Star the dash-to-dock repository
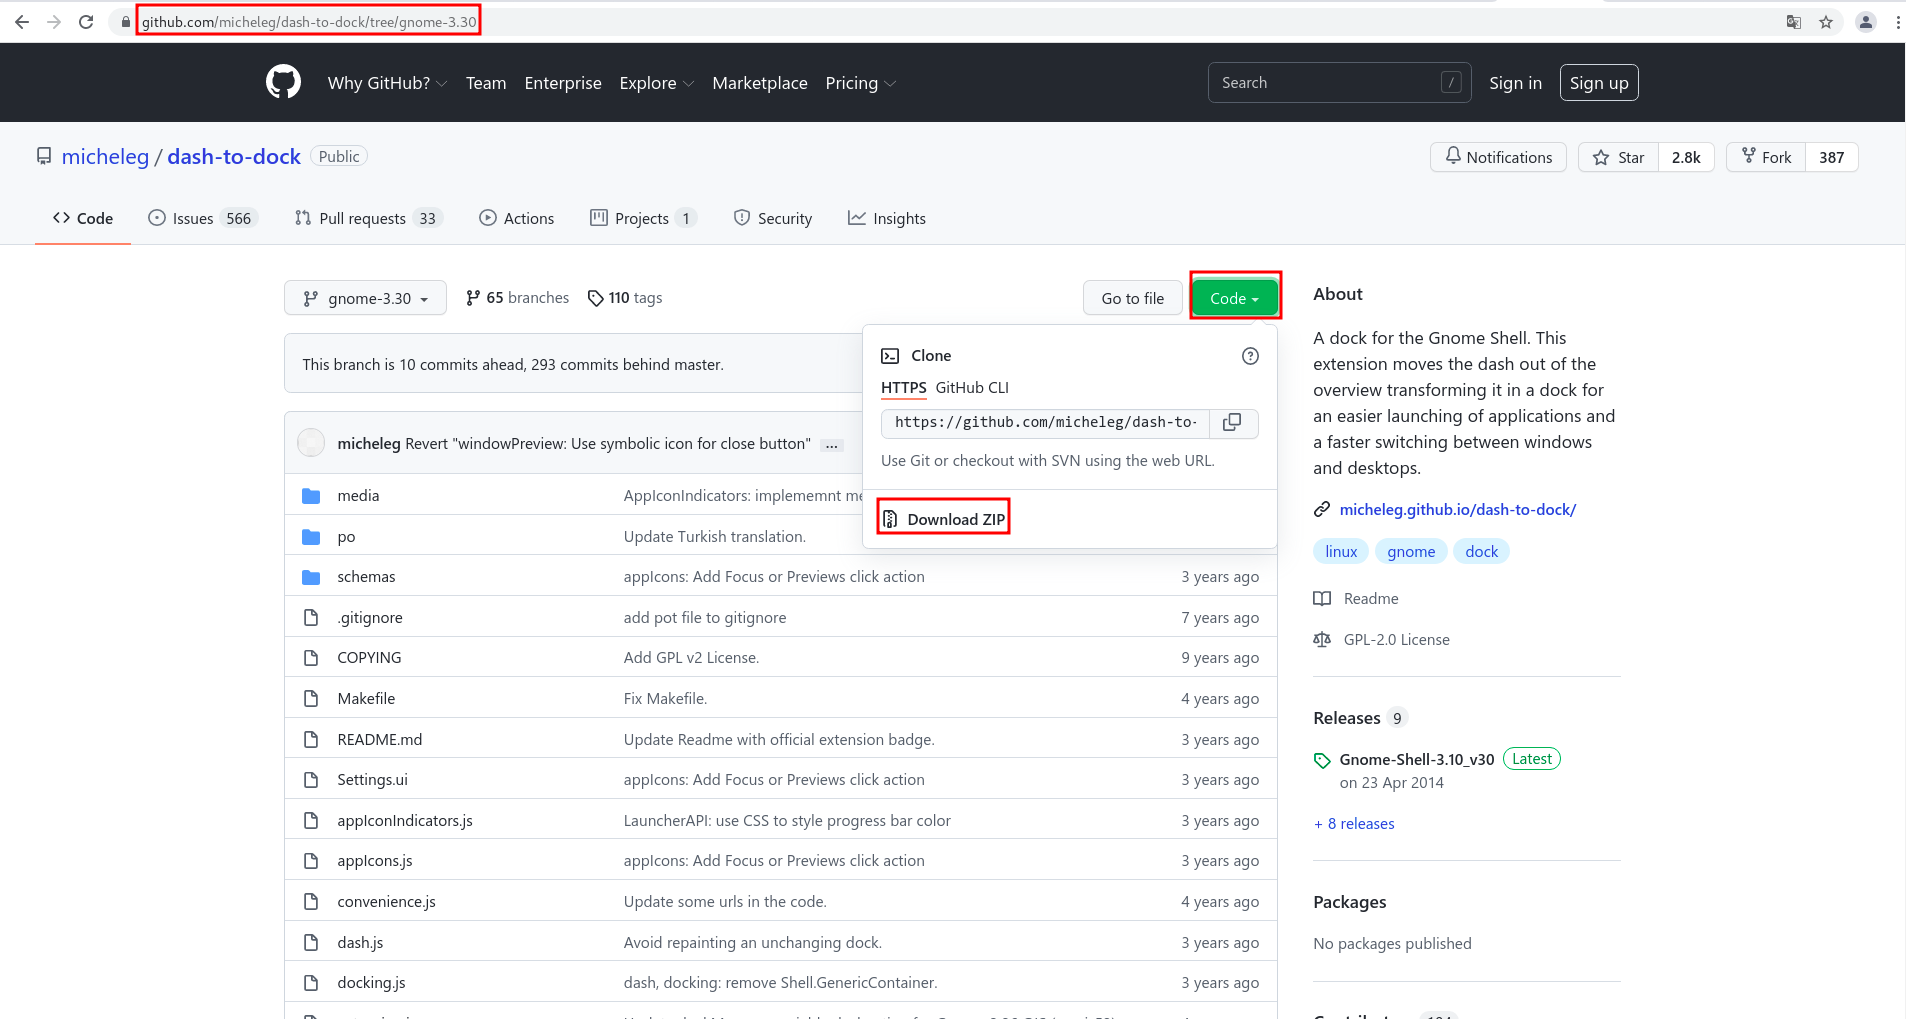Viewport: 1906px width, 1019px height. [x=1618, y=157]
